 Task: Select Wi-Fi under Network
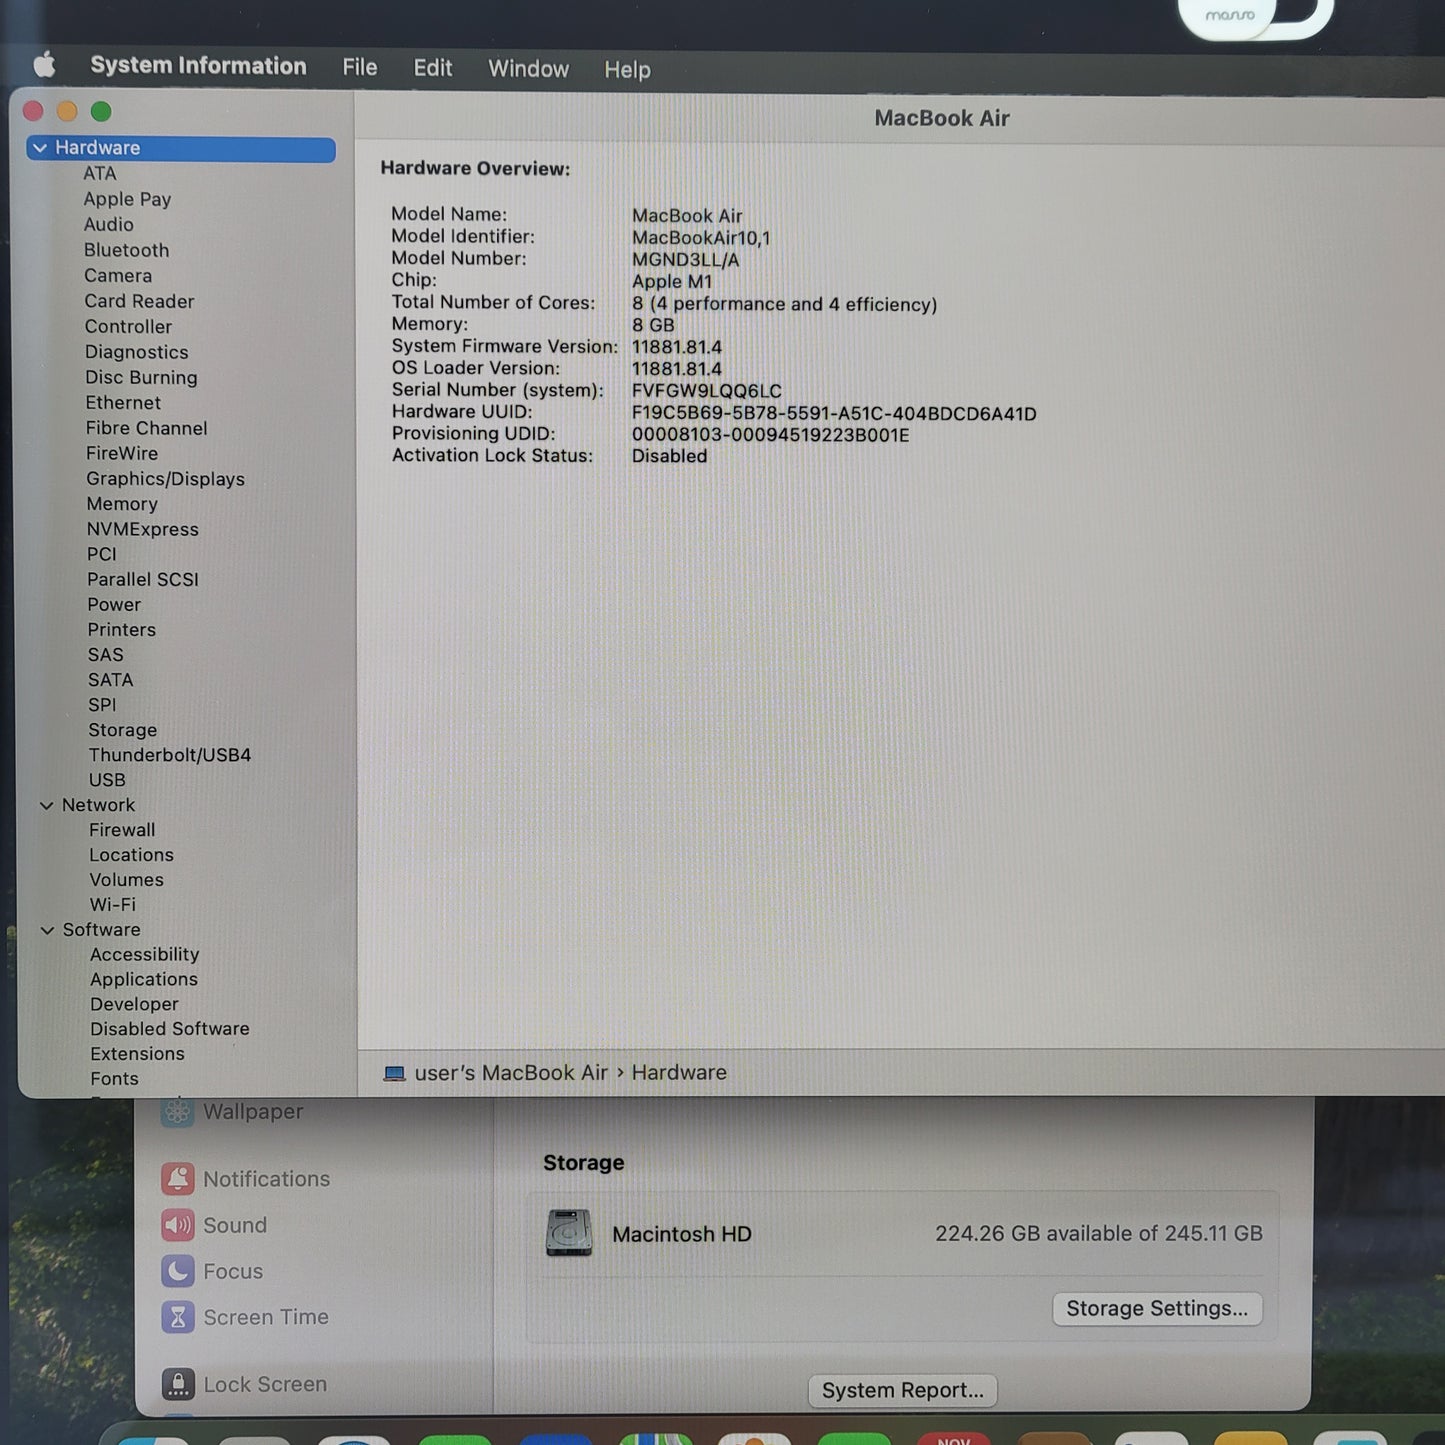(112, 904)
